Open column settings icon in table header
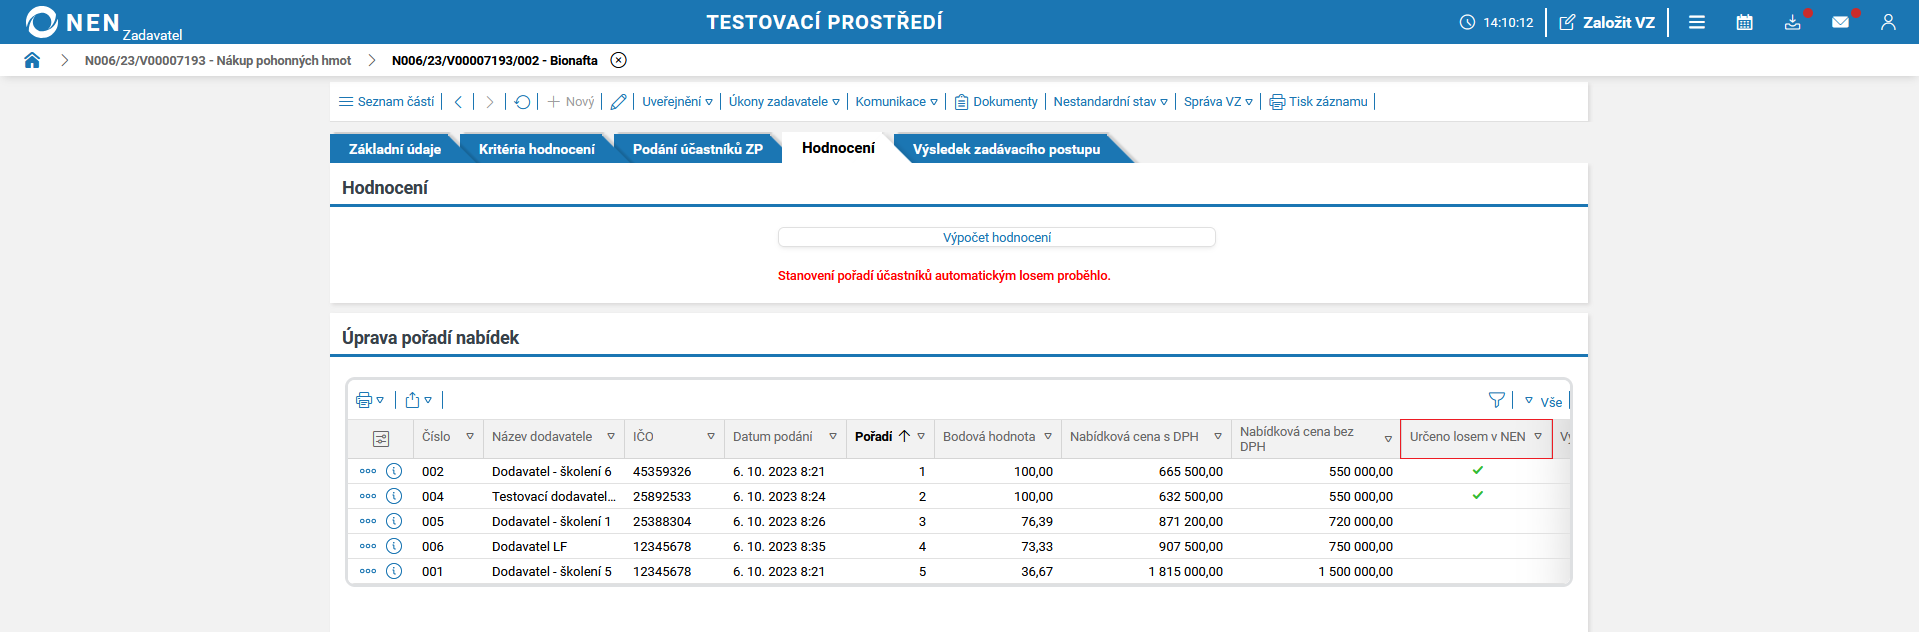The width and height of the screenshot is (1919, 632). (x=381, y=438)
